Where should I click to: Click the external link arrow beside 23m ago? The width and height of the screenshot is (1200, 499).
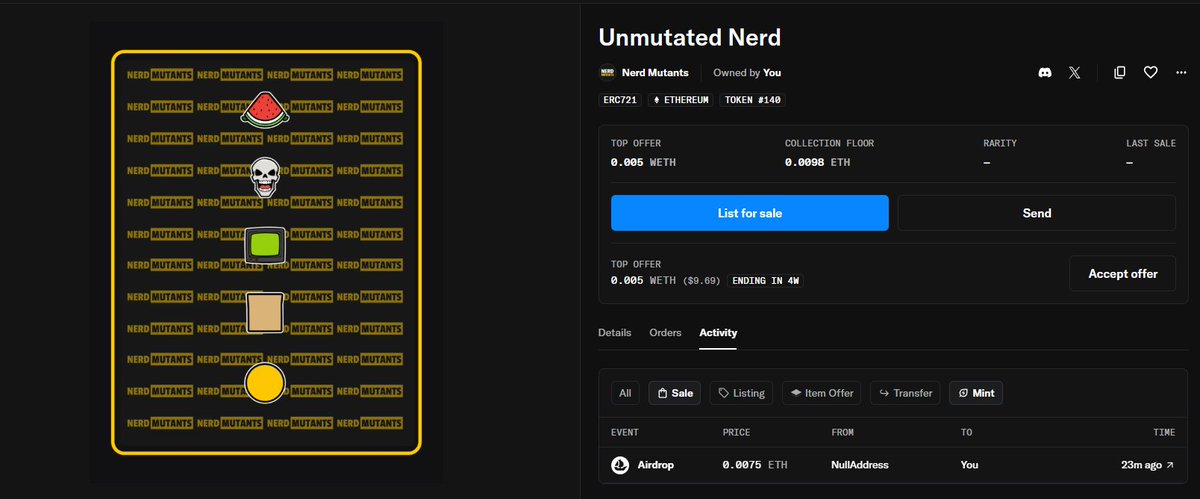(1170, 465)
